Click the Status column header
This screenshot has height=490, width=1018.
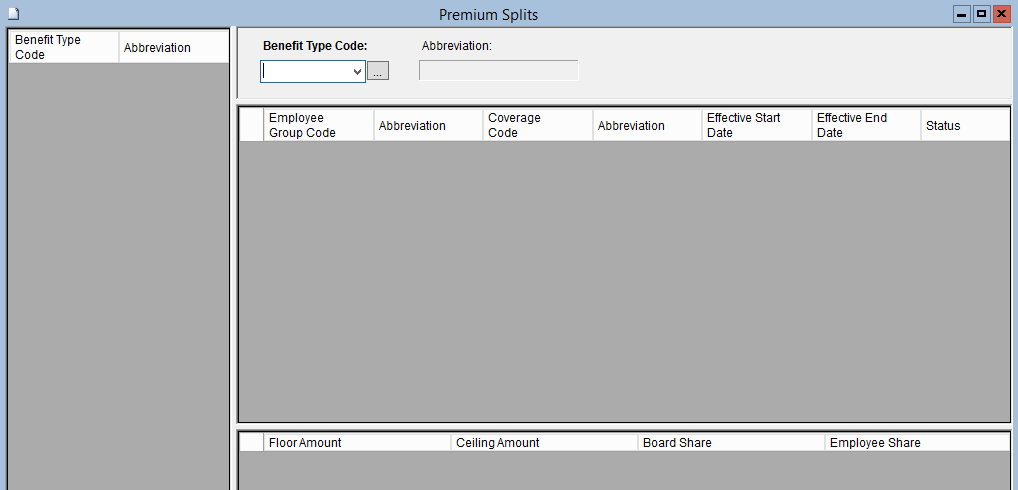click(964, 125)
